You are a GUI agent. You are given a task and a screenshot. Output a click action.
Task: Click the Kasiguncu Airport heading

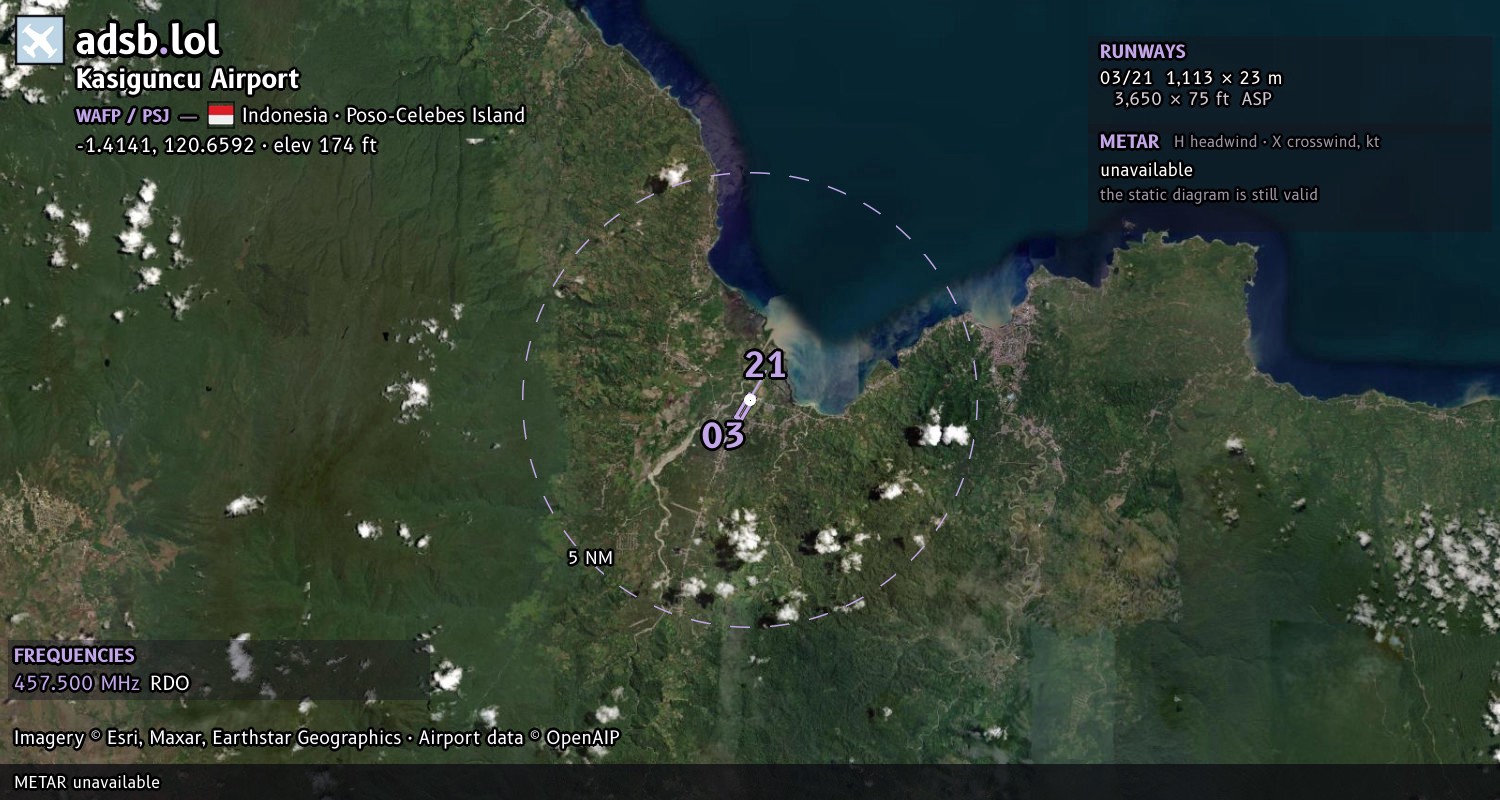click(187, 79)
